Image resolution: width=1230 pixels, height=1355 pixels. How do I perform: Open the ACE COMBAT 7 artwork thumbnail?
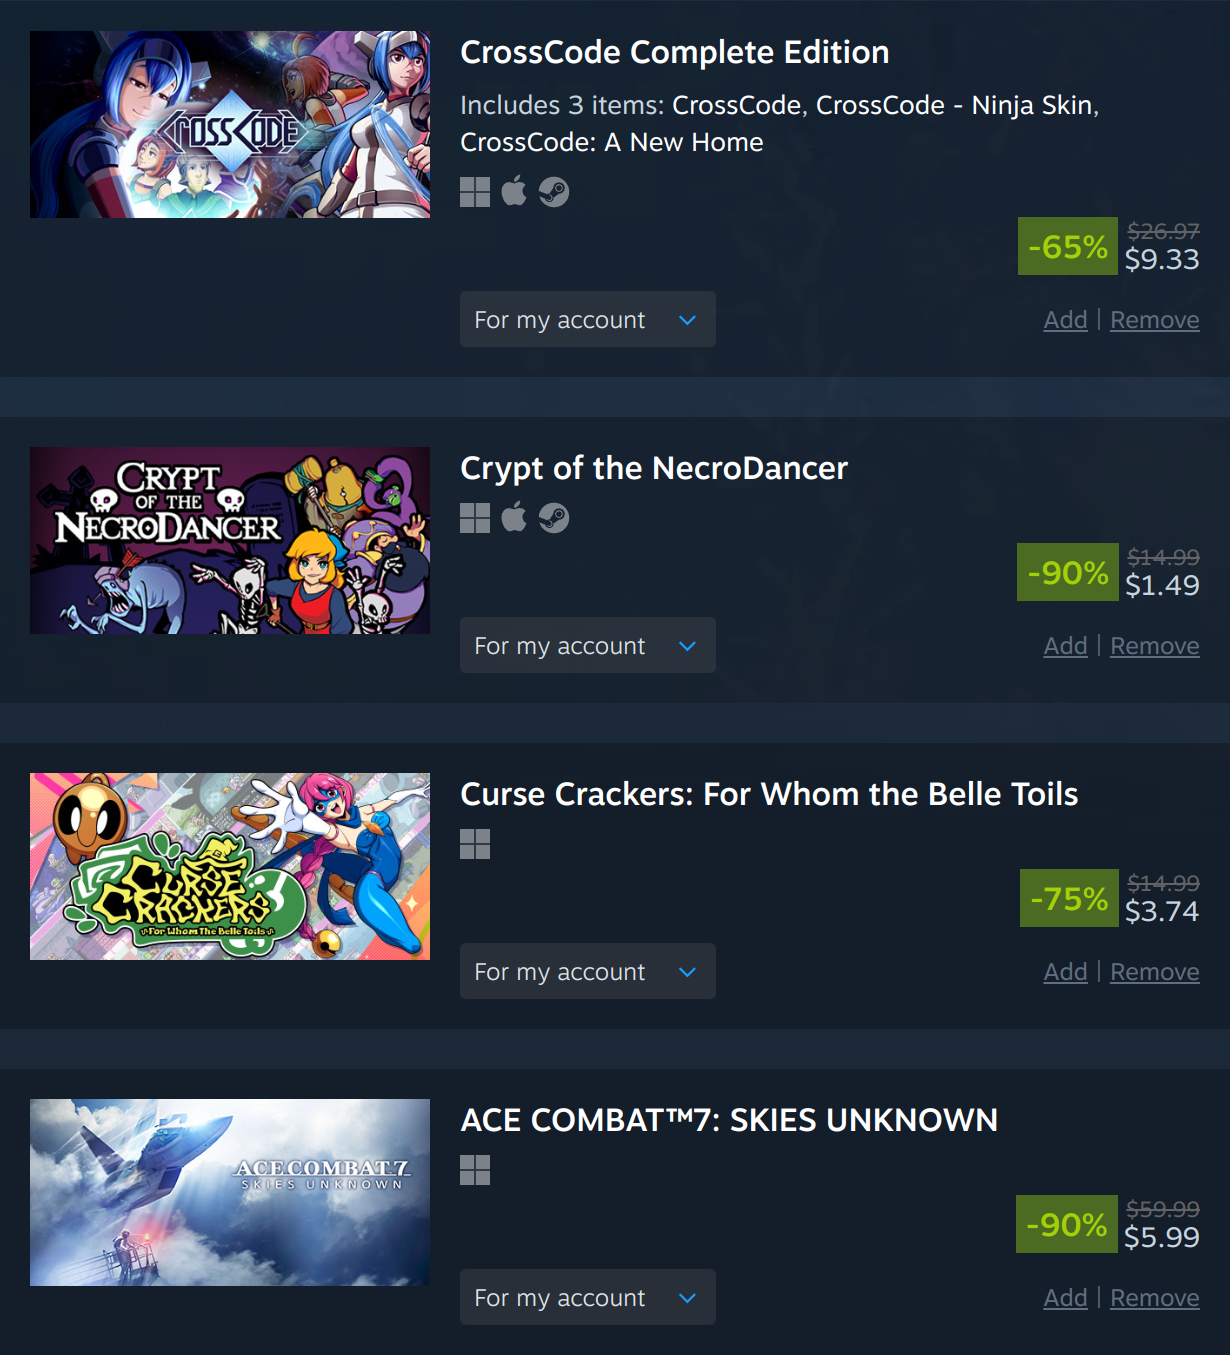pyautogui.click(x=230, y=1192)
